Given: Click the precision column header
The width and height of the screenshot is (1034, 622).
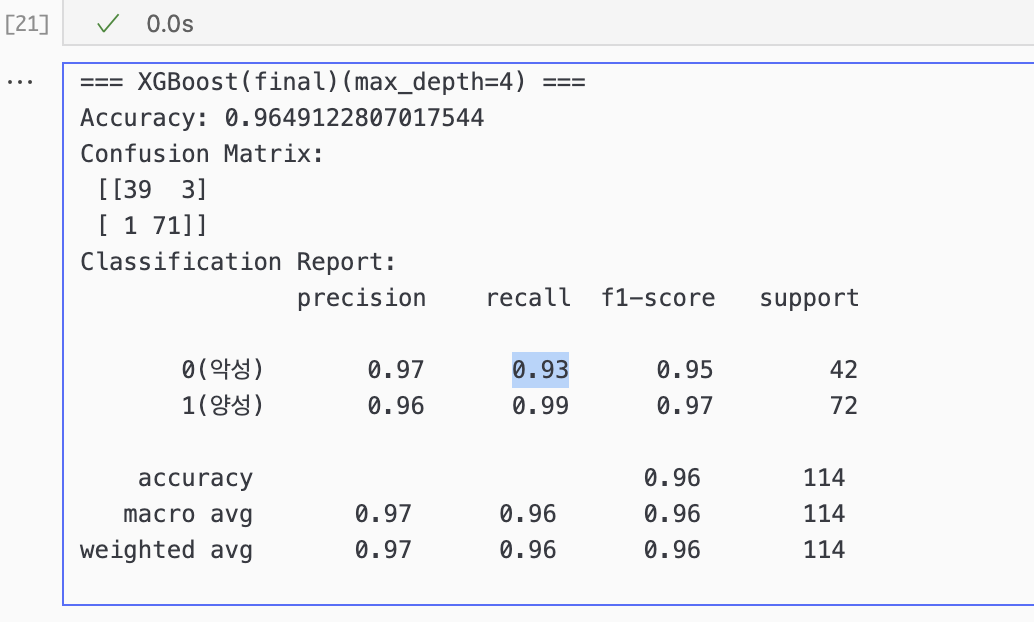Looking at the screenshot, I should tap(361, 299).
